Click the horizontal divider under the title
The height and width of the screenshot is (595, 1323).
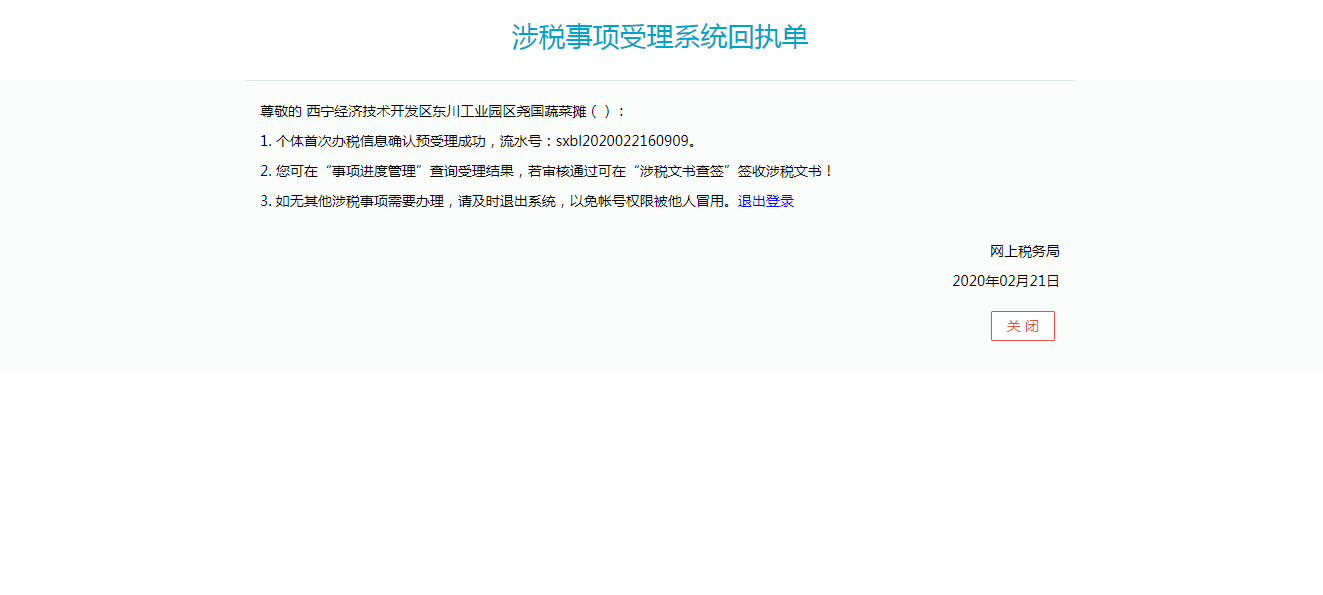[660, 82]
